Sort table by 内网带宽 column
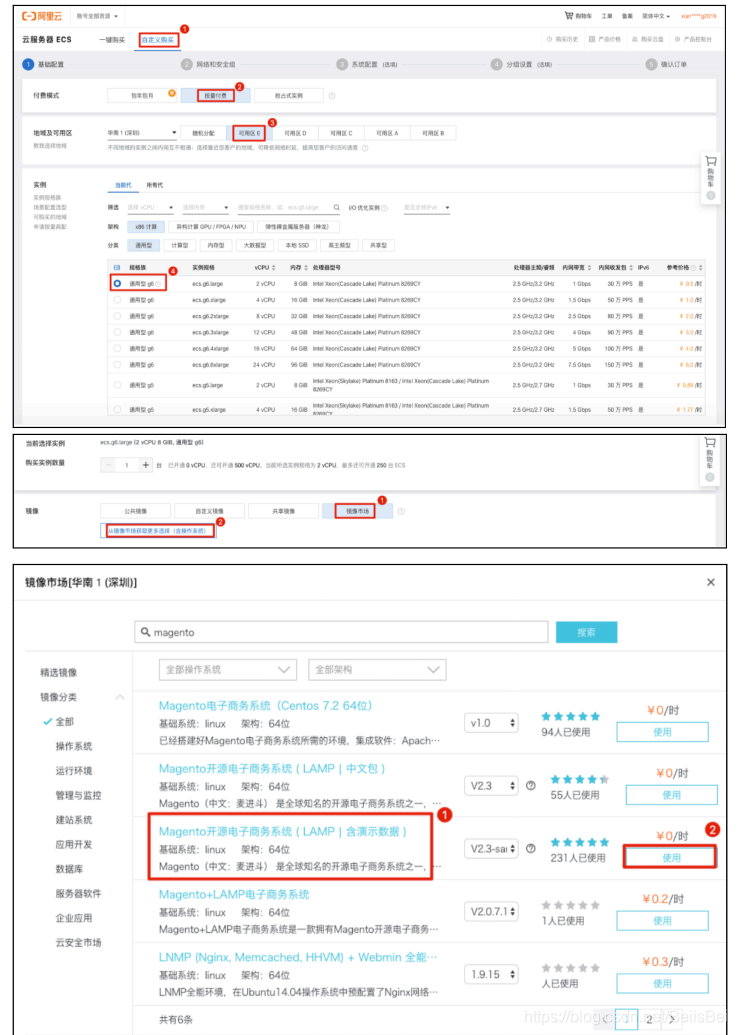Screen dimensions: 737x1035 [x=577, y=267]
